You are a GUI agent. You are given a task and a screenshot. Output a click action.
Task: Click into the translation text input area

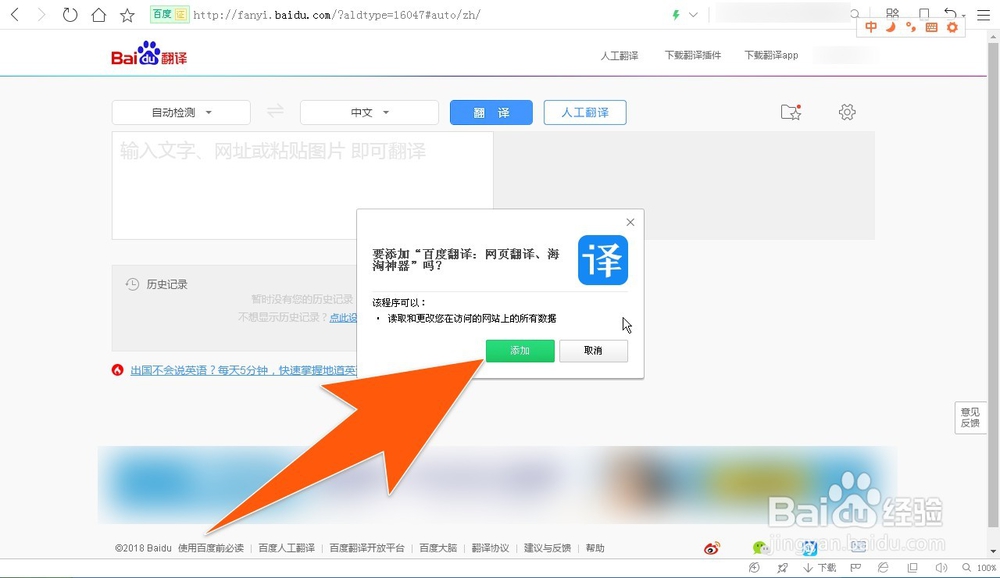302,185
